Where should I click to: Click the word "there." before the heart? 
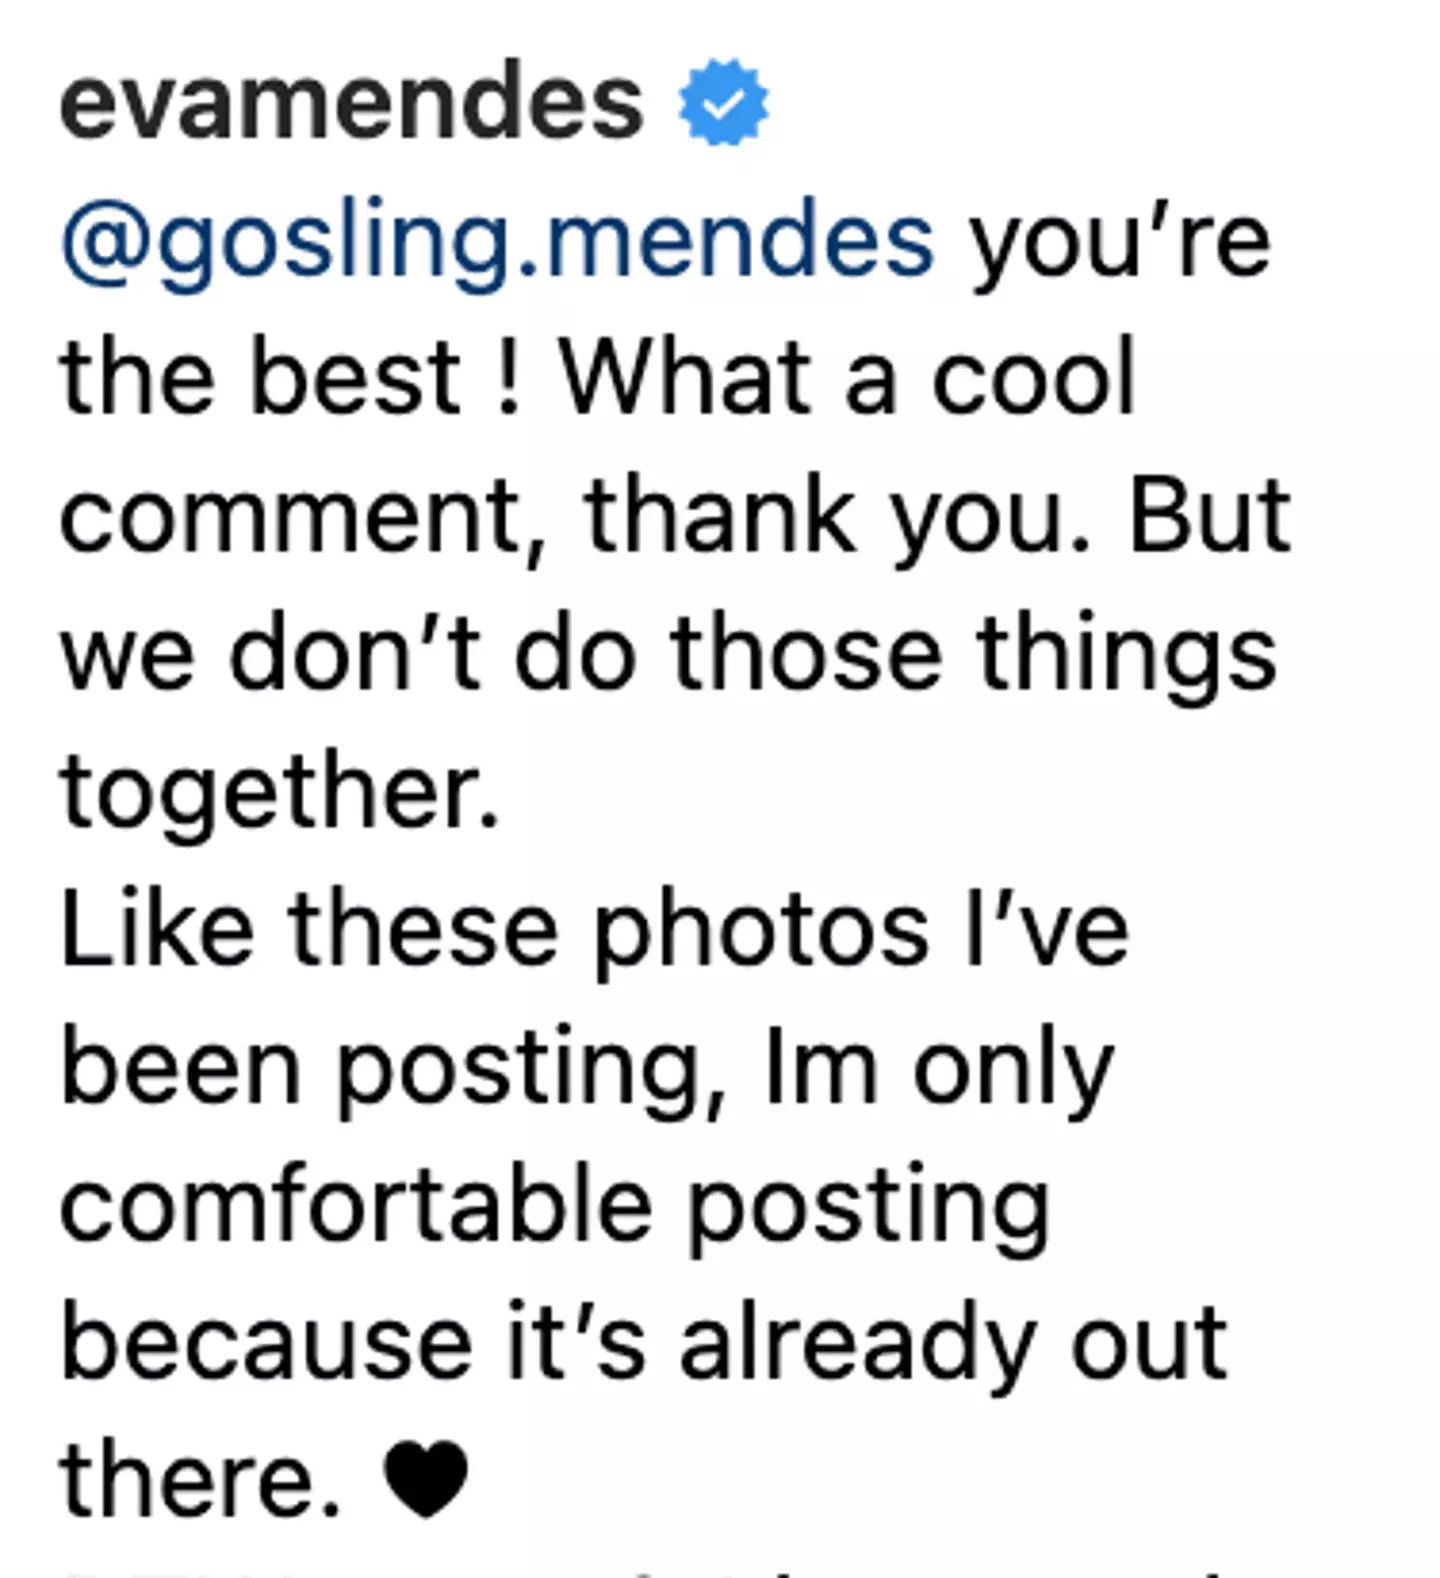[201, 1480]
